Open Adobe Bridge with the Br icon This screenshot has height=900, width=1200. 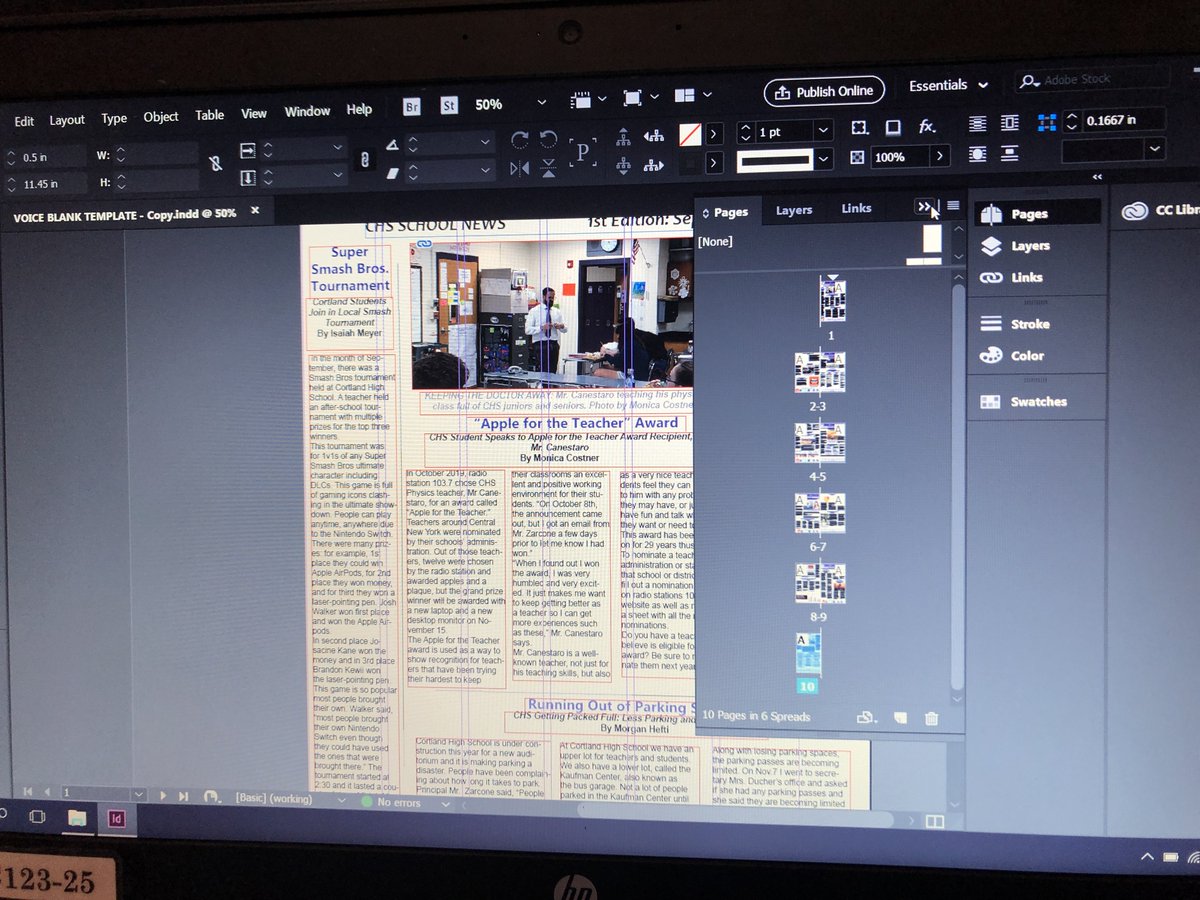(x=412, y=106)
